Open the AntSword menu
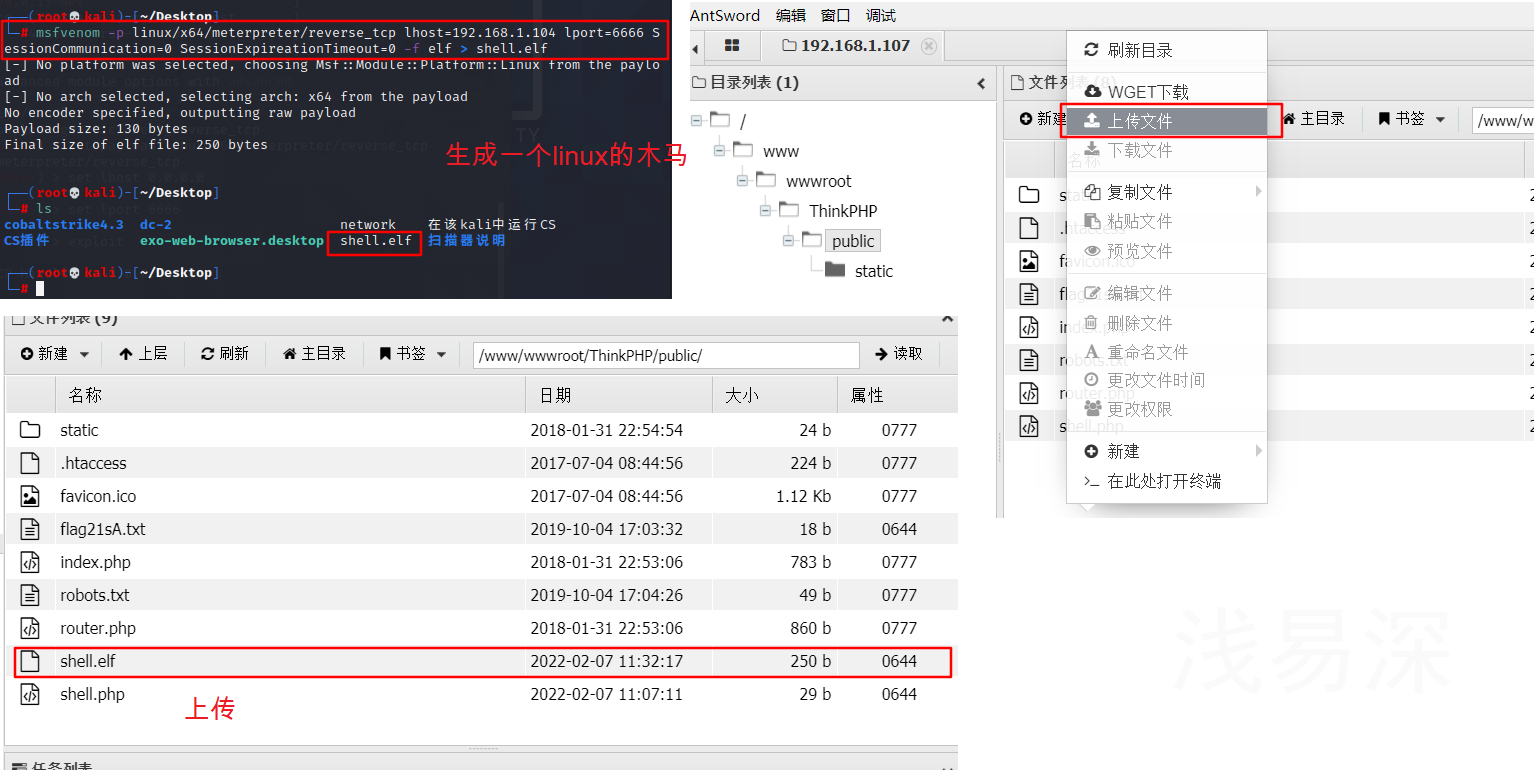The image size is (1540, 782). pos(725,15)
